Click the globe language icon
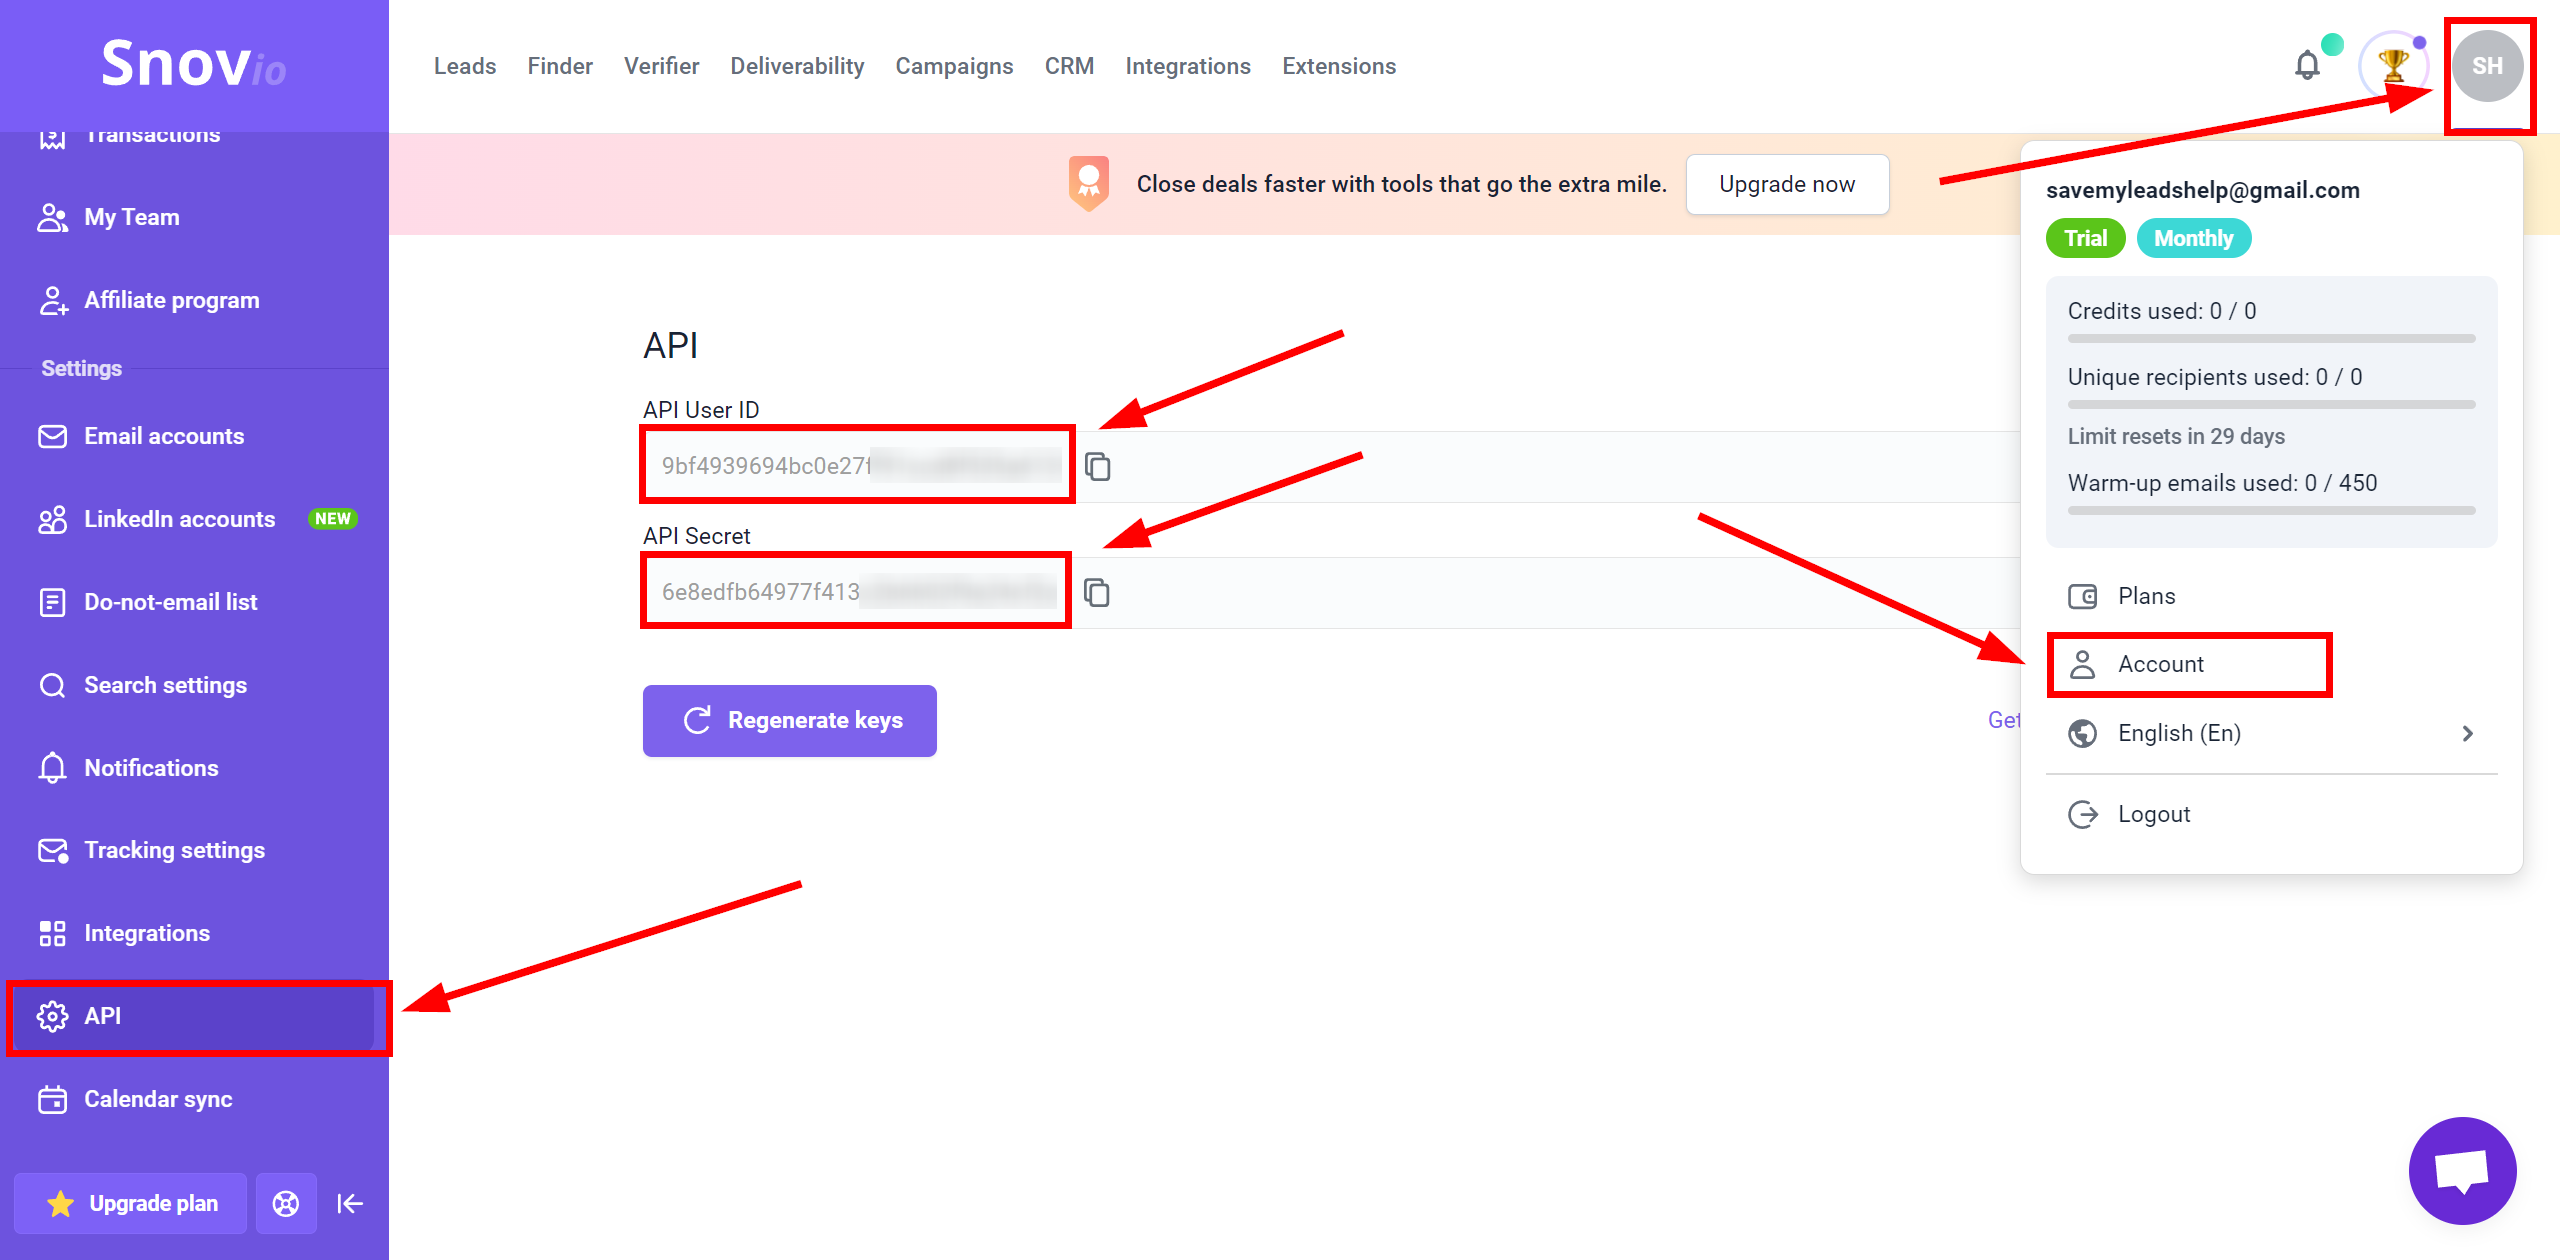The image size is (2560, 1260). coord(2083,734)
